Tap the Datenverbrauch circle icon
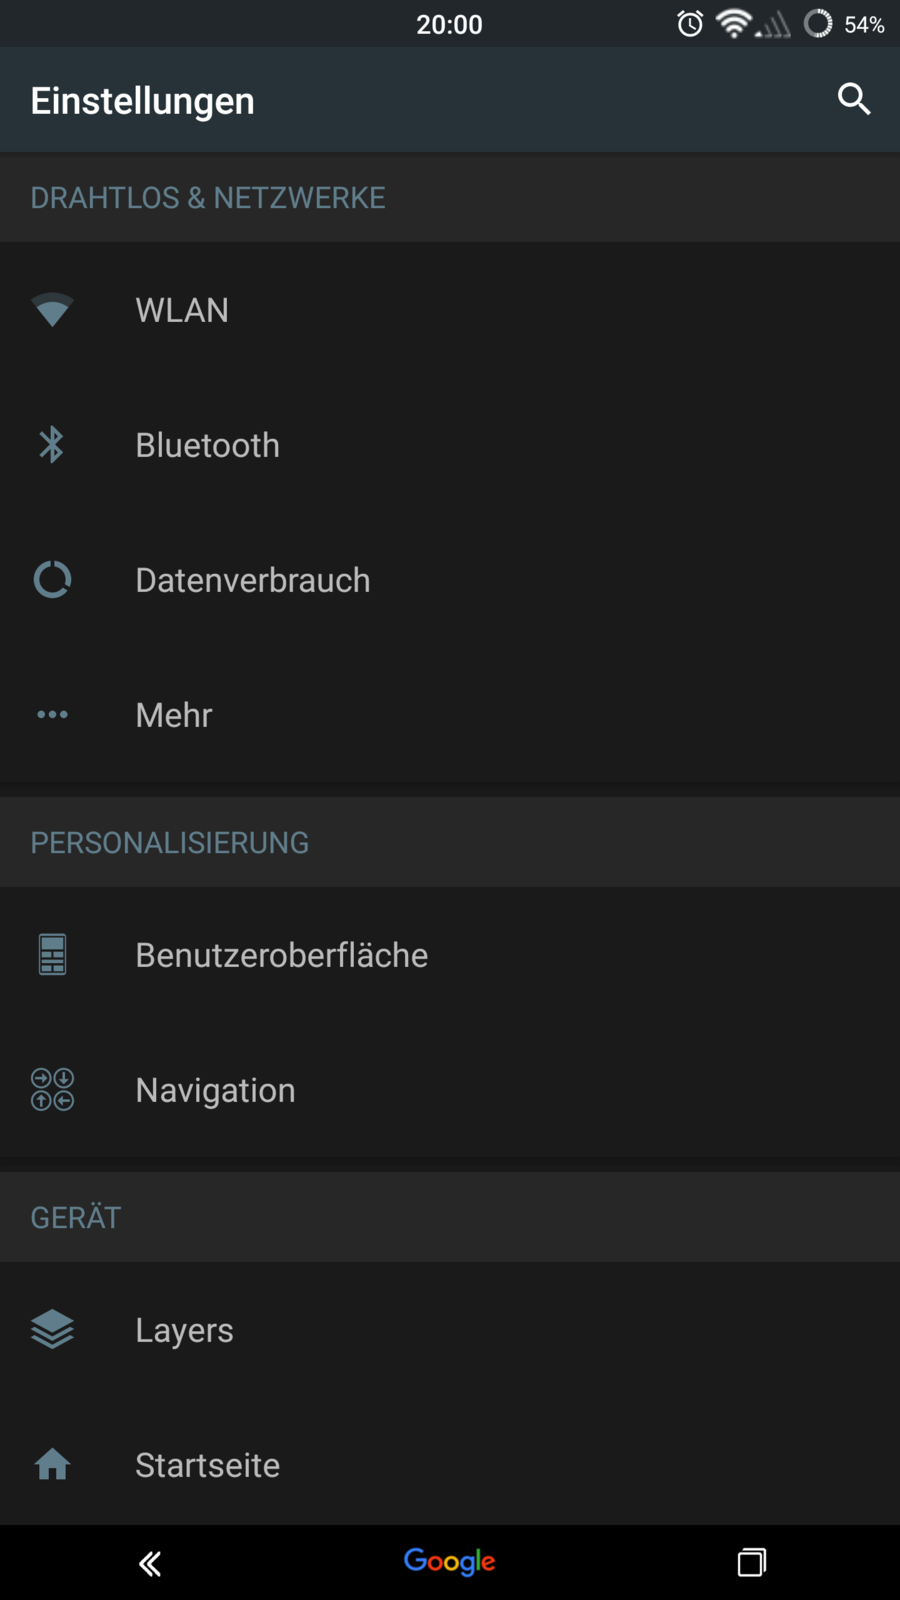Screen dimensions: 900x1600 (52, 580)
